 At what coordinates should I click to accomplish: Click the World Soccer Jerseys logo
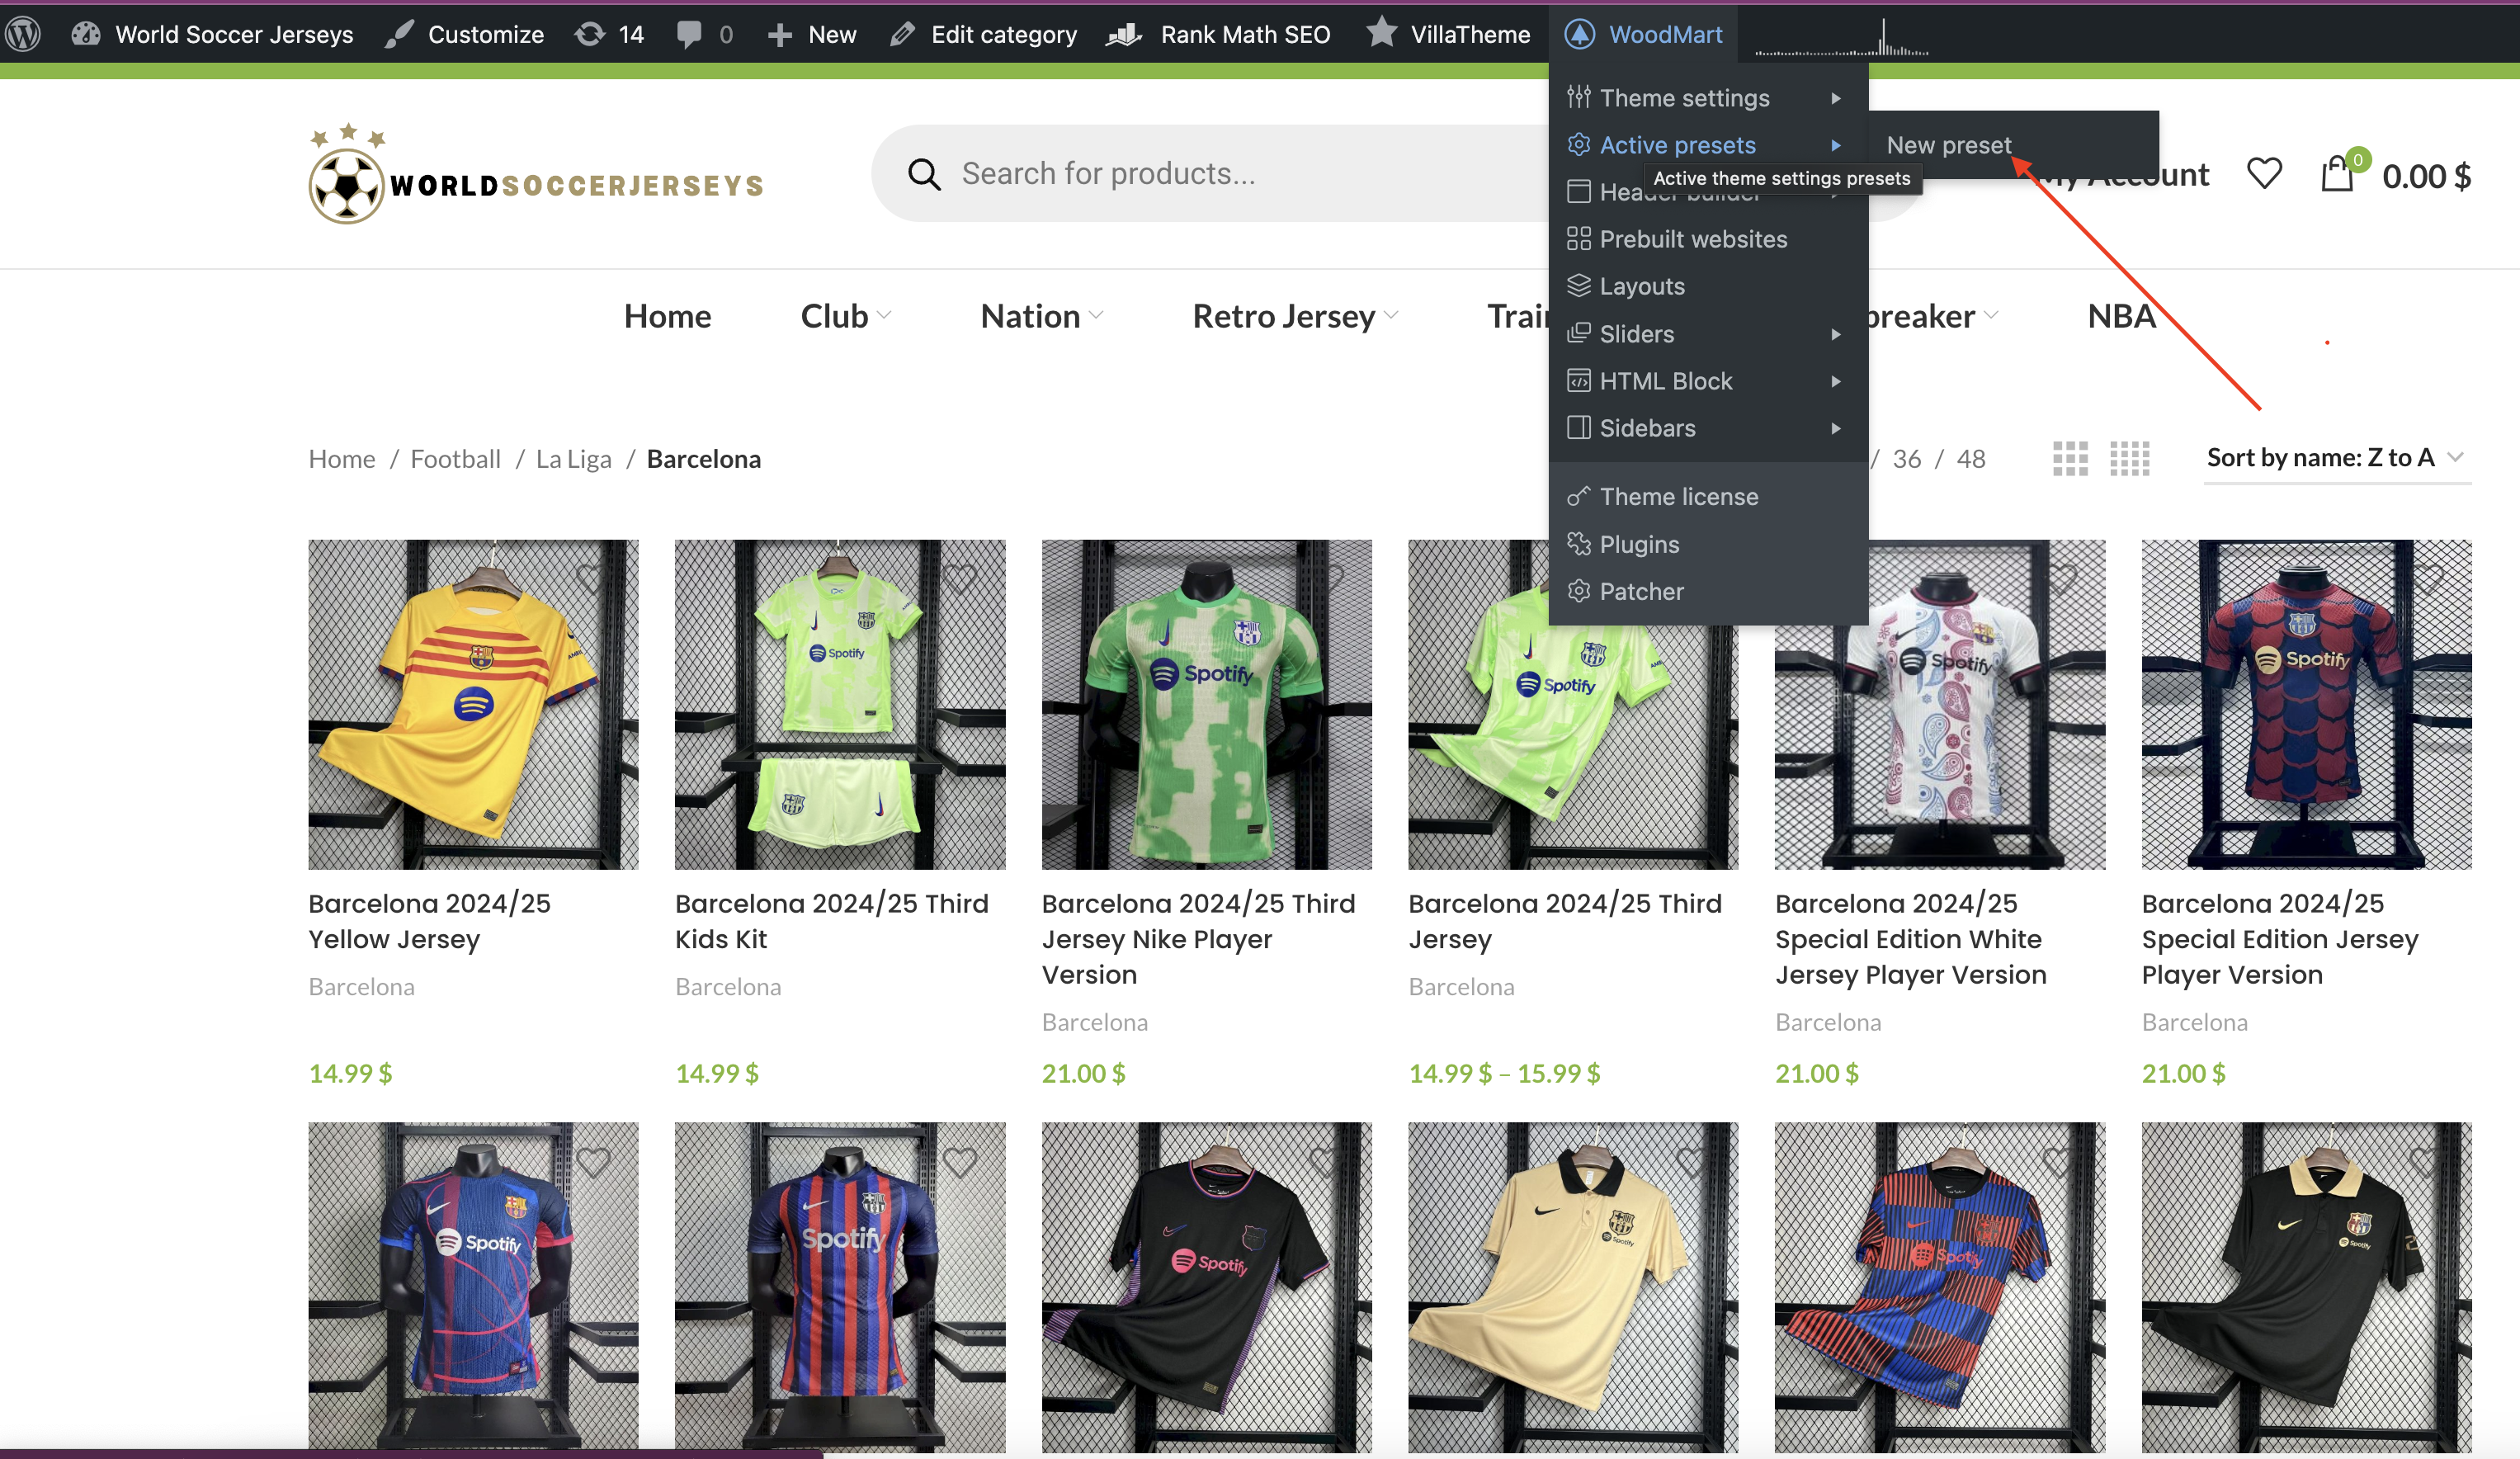(536, 174)
